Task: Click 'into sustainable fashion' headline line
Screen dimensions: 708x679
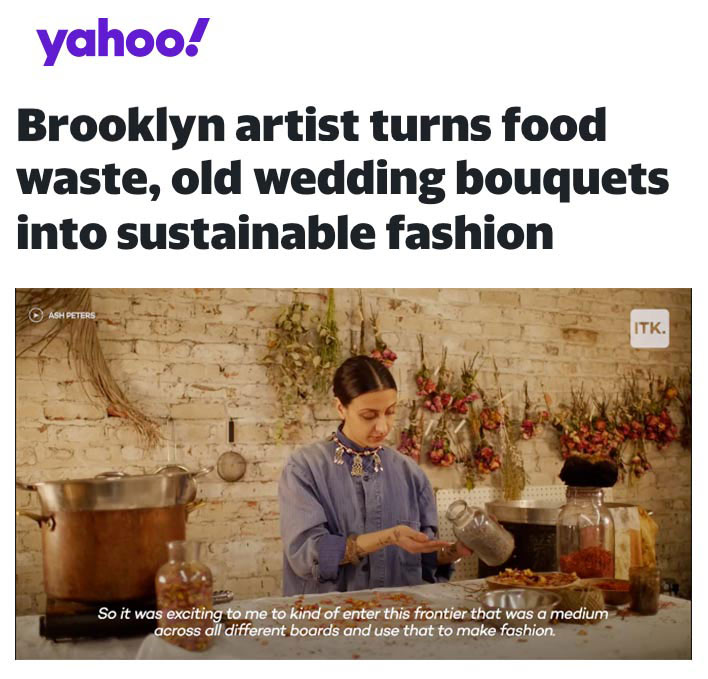Action: (x=285, y=232)
